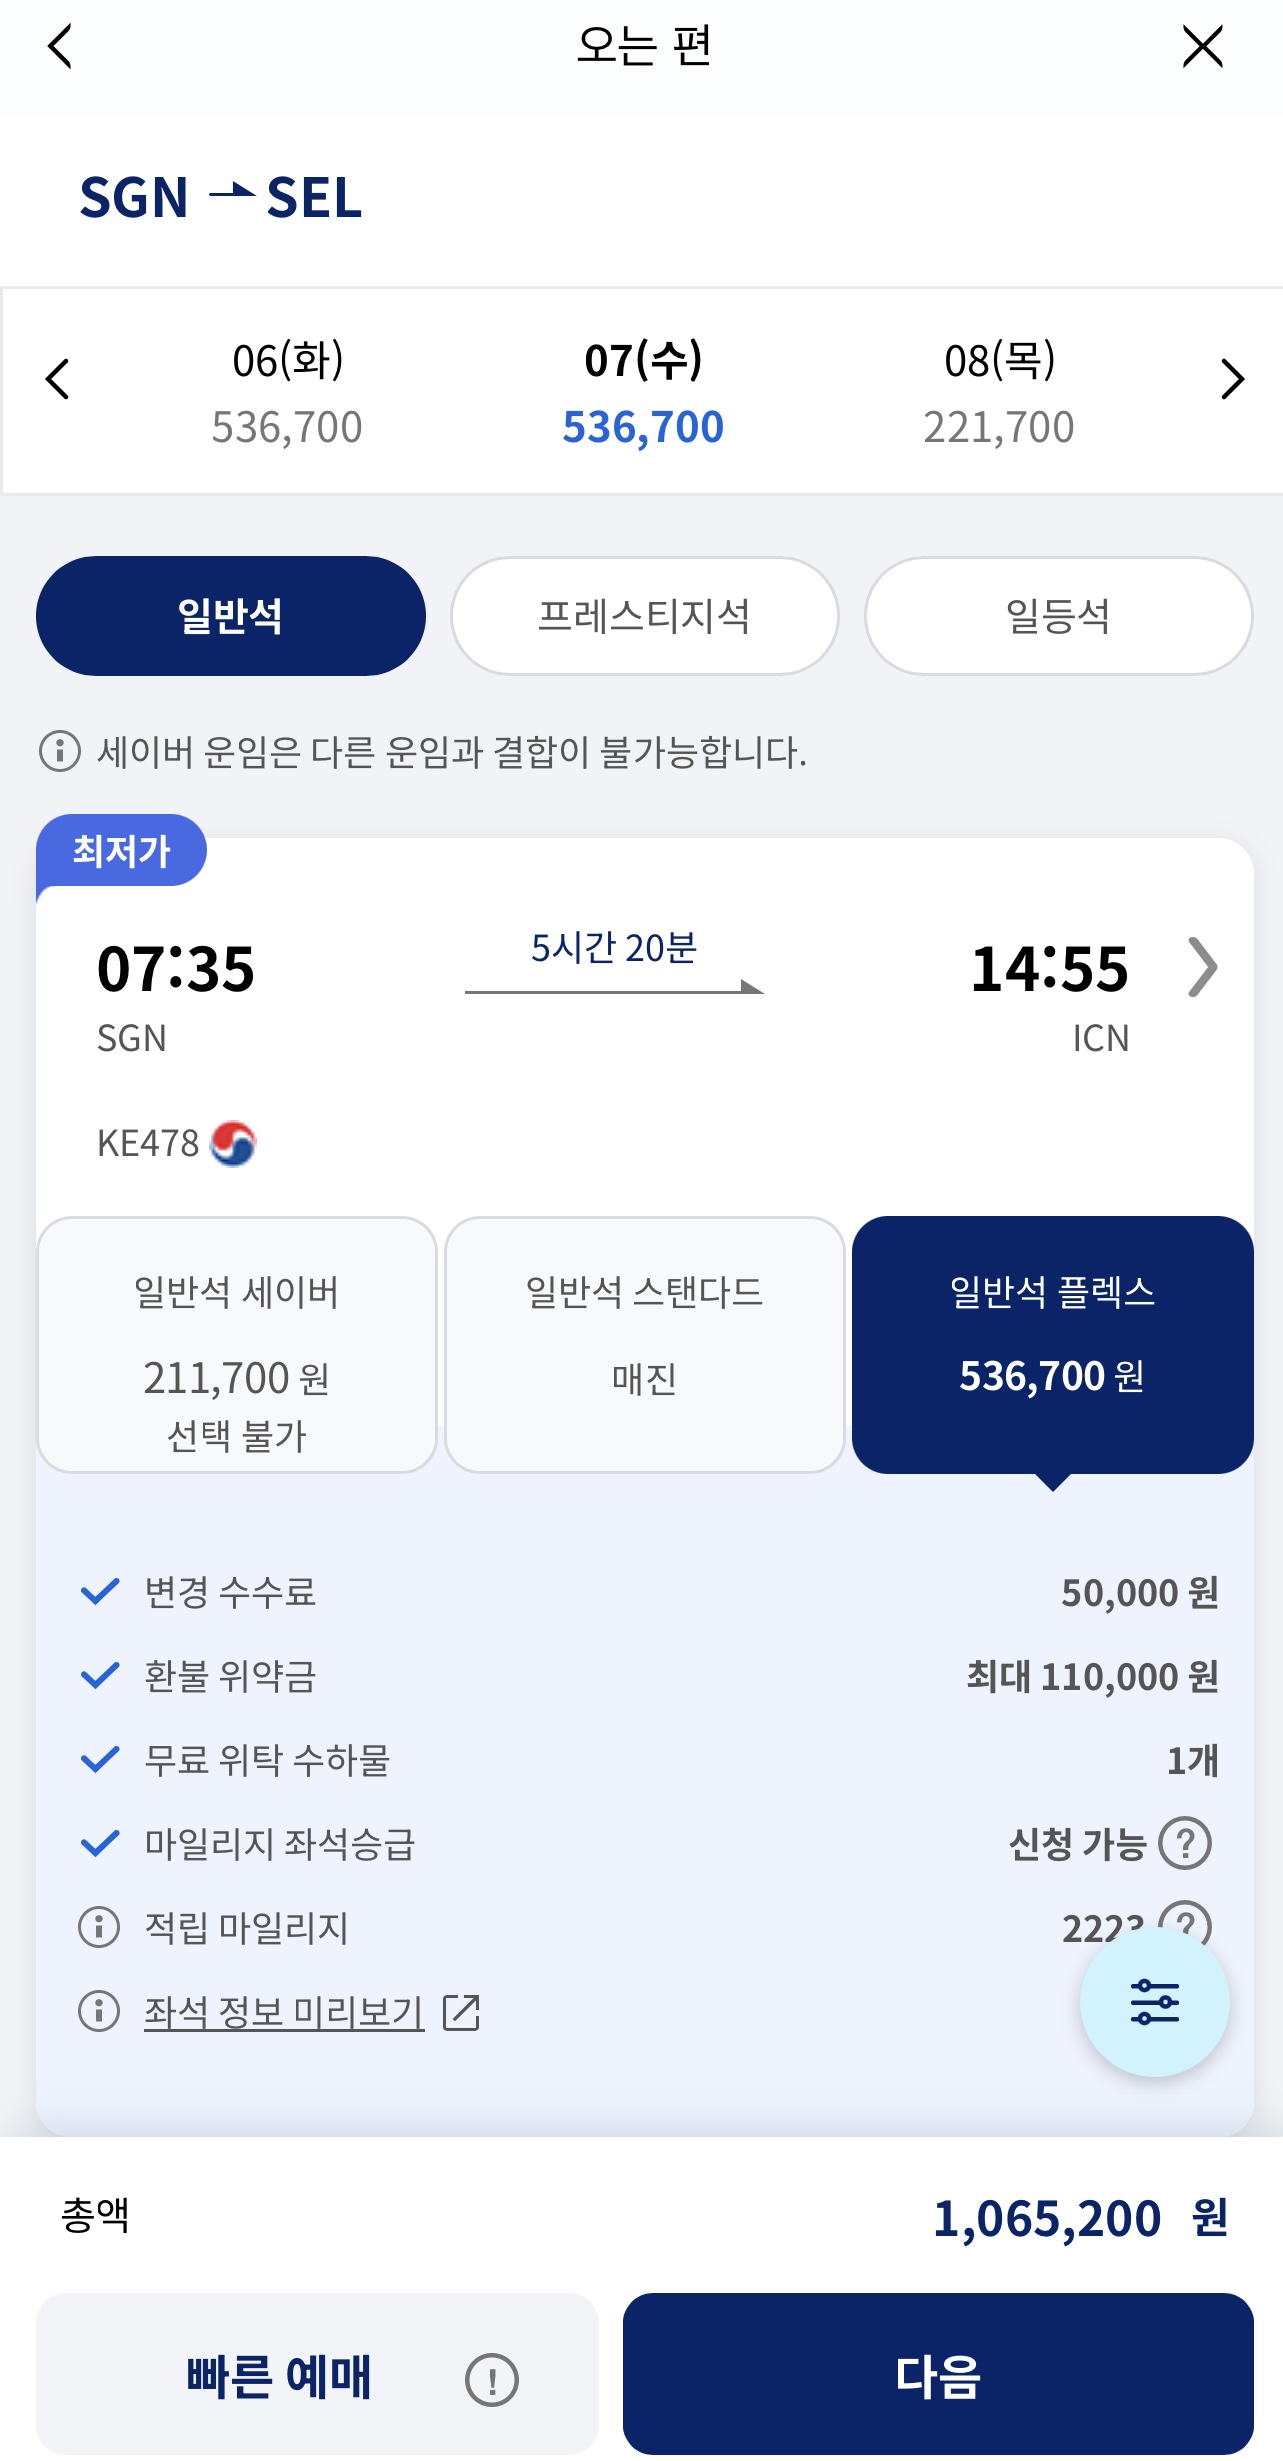
Task: Open the 좌석 정보 미리보기 link
Action: pos(285,2012)
